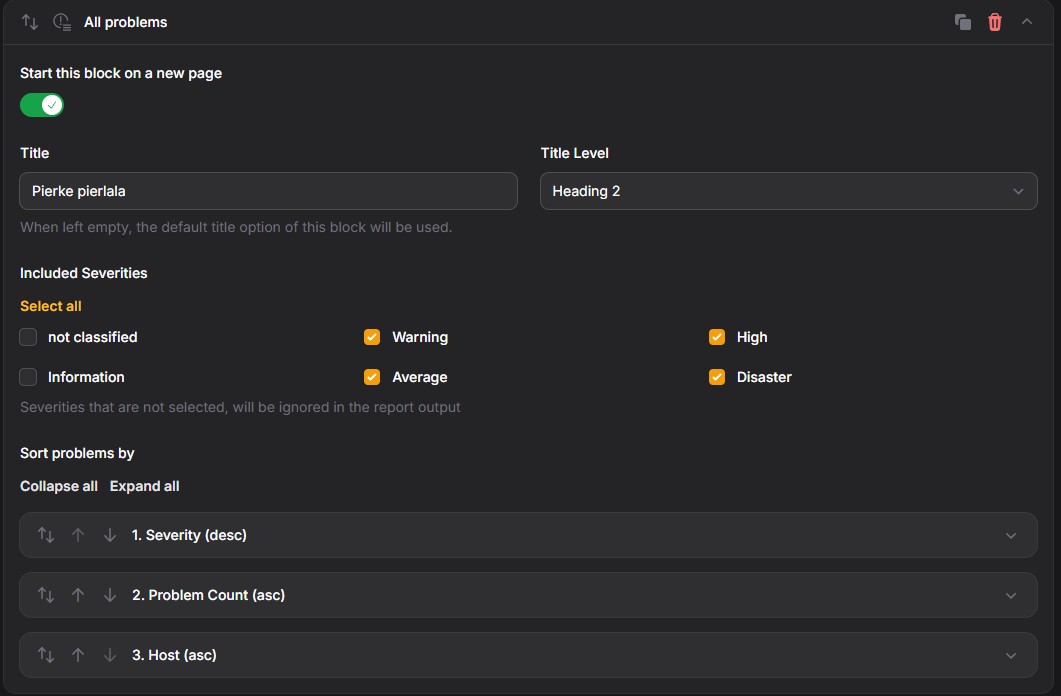Delete the All problems block
1061x696 pixels.
[995, 22]
